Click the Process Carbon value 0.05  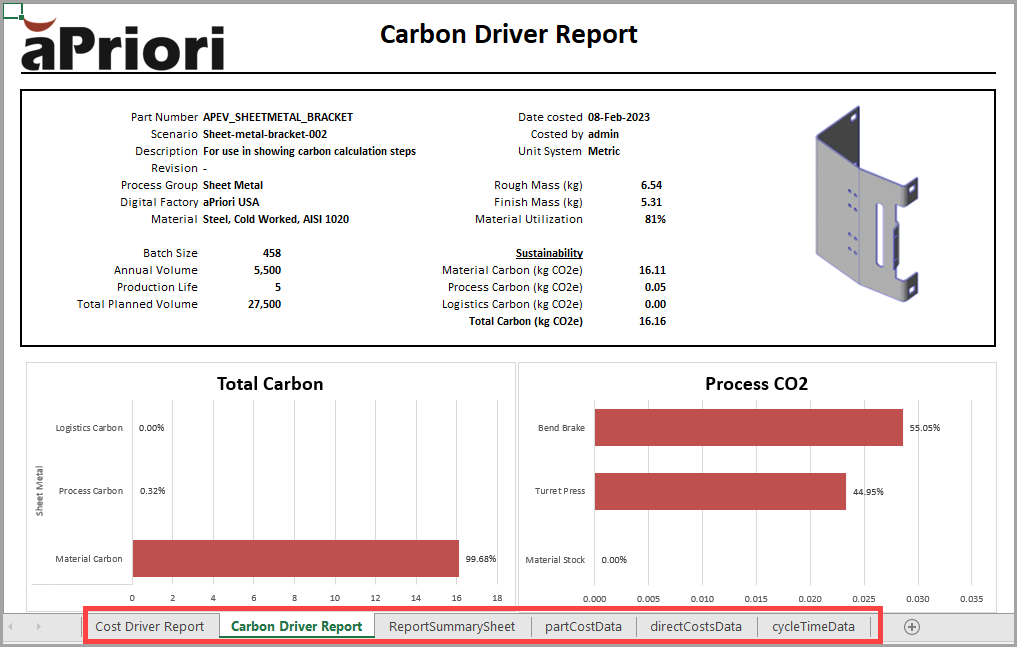(655, 287)
